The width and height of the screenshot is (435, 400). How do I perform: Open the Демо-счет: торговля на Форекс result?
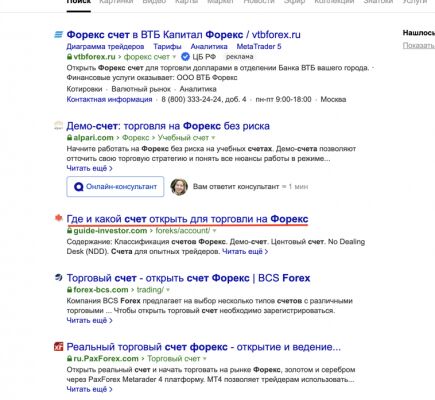[168, 126]
